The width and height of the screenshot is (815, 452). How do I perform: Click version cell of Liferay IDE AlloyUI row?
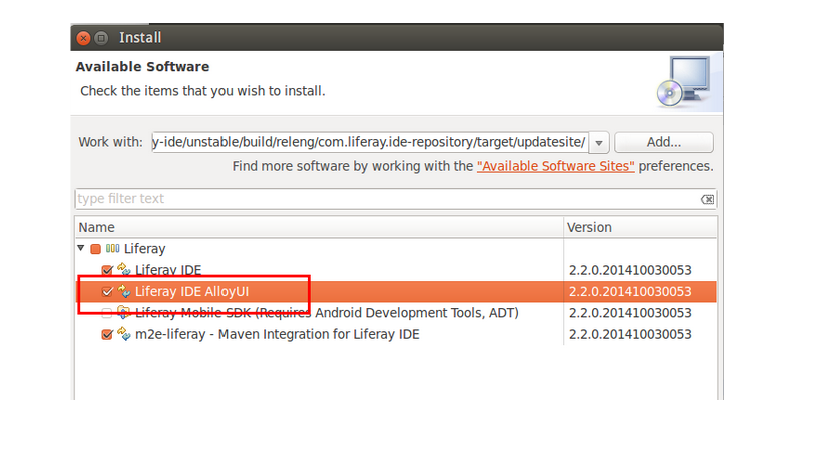point(630,291)
